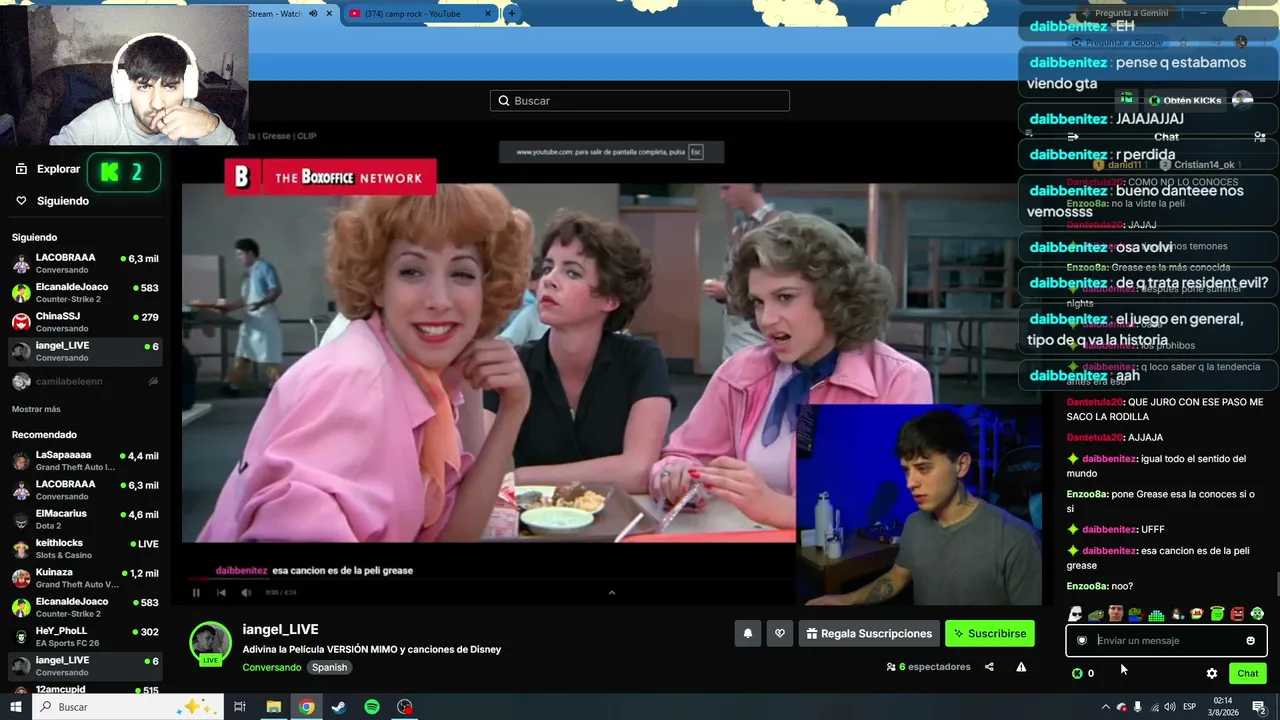Close the camp rock YouTube tab
This screenshot has width=1280, height=720.
488,14
